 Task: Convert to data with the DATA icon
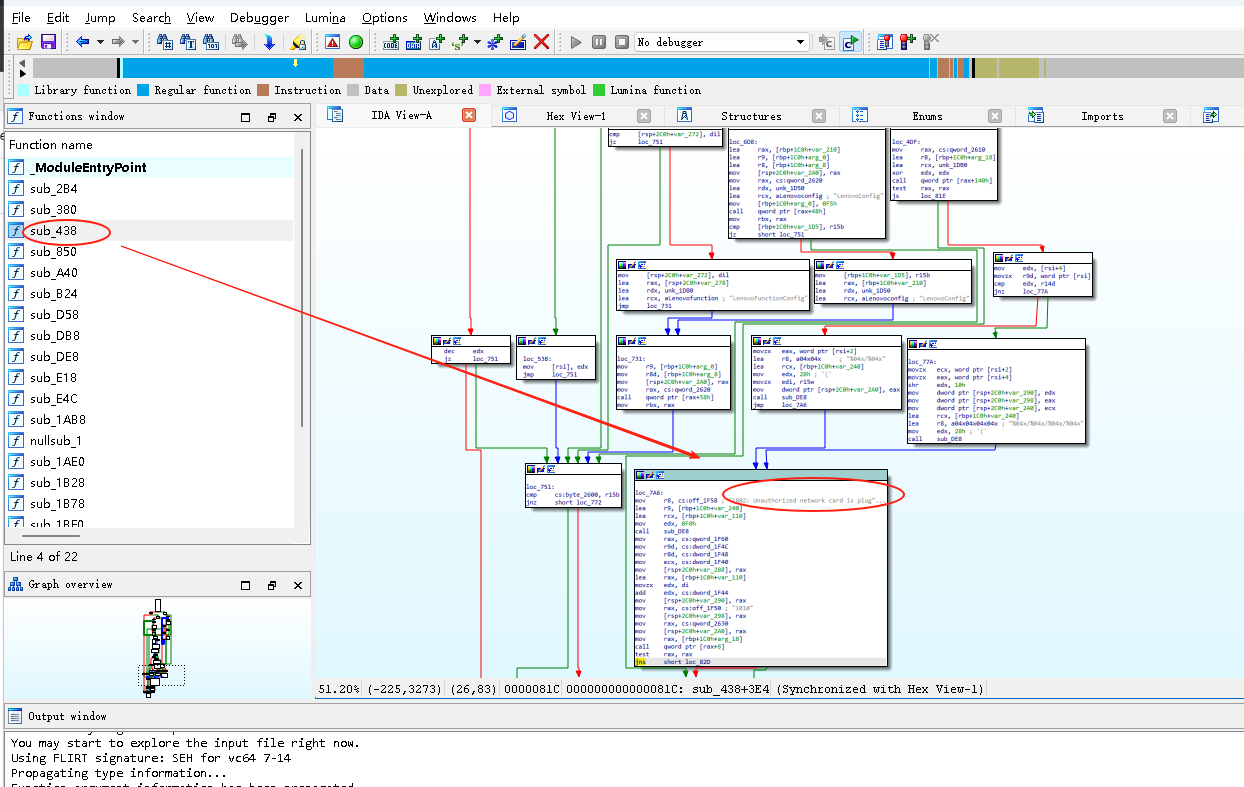[414, 42]
